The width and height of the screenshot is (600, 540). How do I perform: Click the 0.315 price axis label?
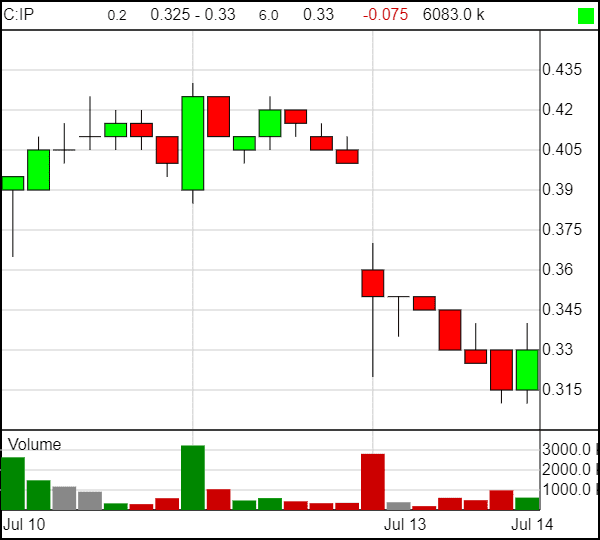[562, 390]
